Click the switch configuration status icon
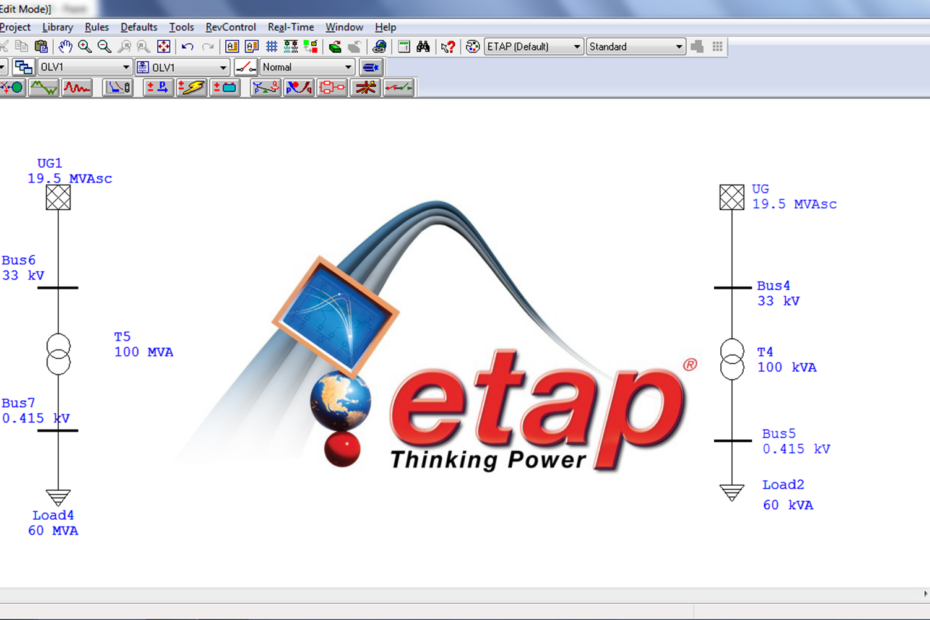 [x=246, y=68]
